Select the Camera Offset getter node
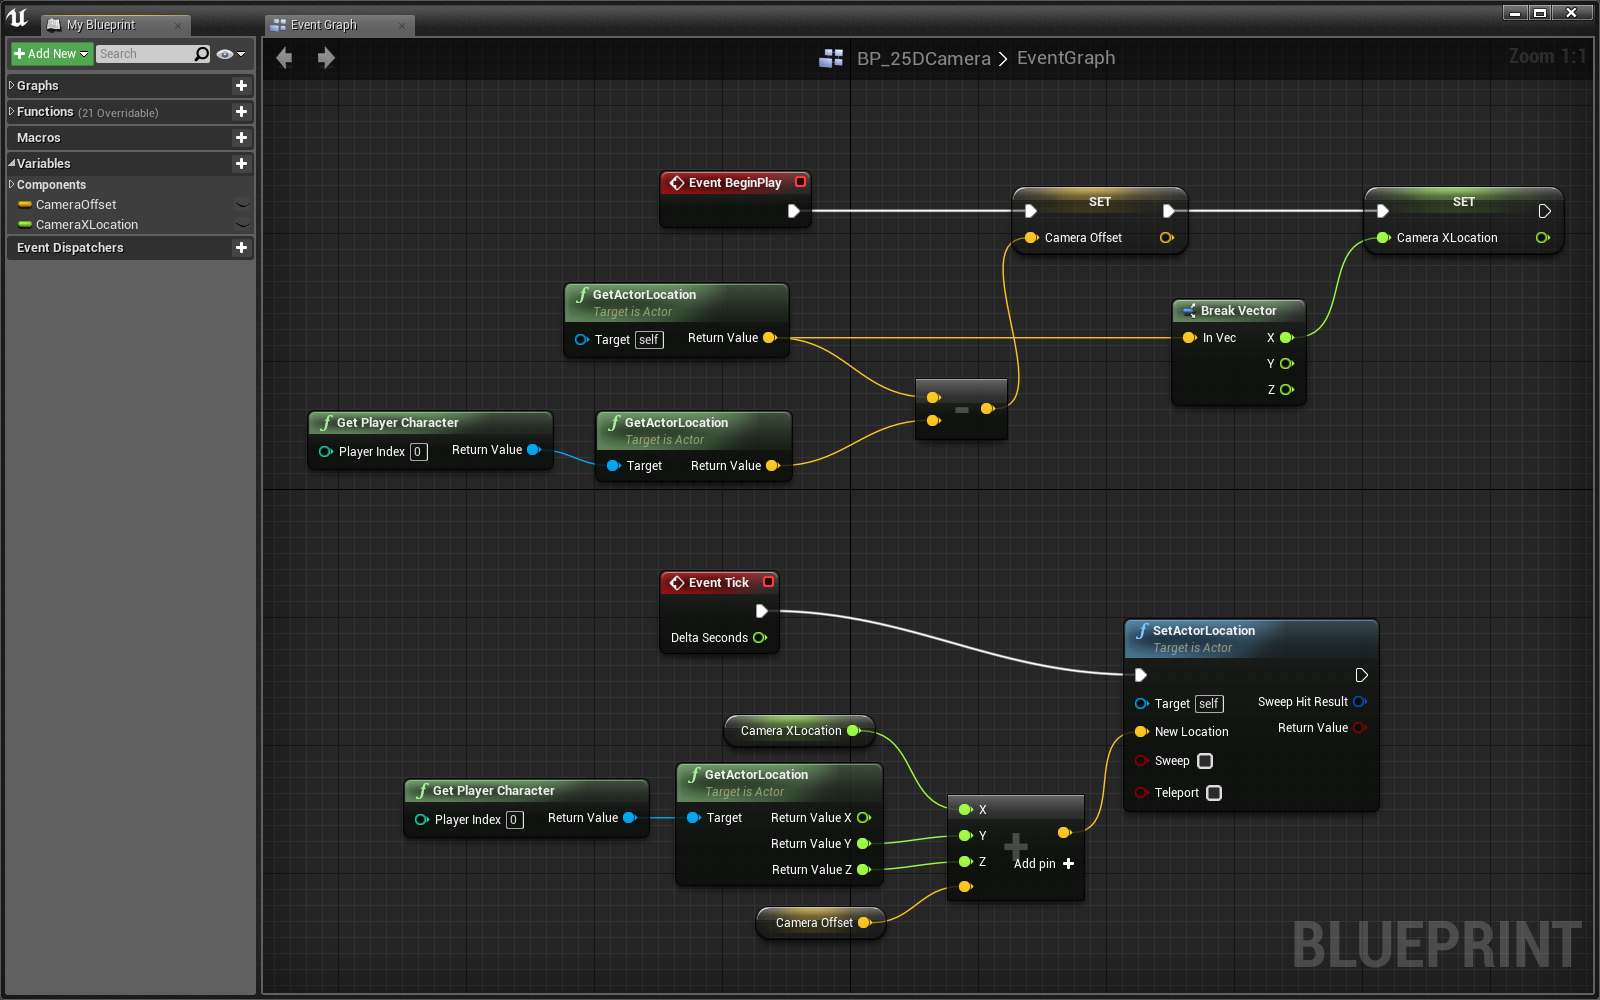The image size is (1600, 1000). [821, 923]
